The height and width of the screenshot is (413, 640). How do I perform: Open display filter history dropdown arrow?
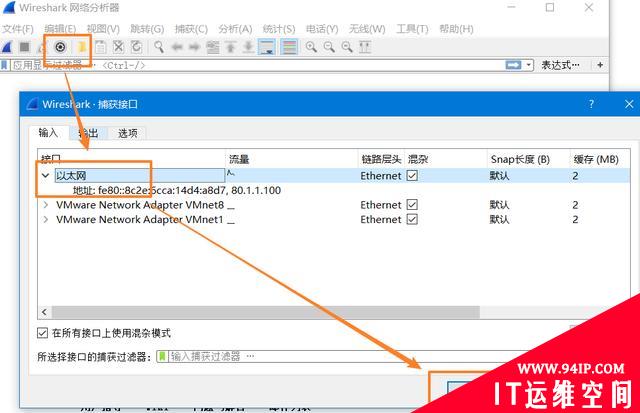[x=529, y=65]
